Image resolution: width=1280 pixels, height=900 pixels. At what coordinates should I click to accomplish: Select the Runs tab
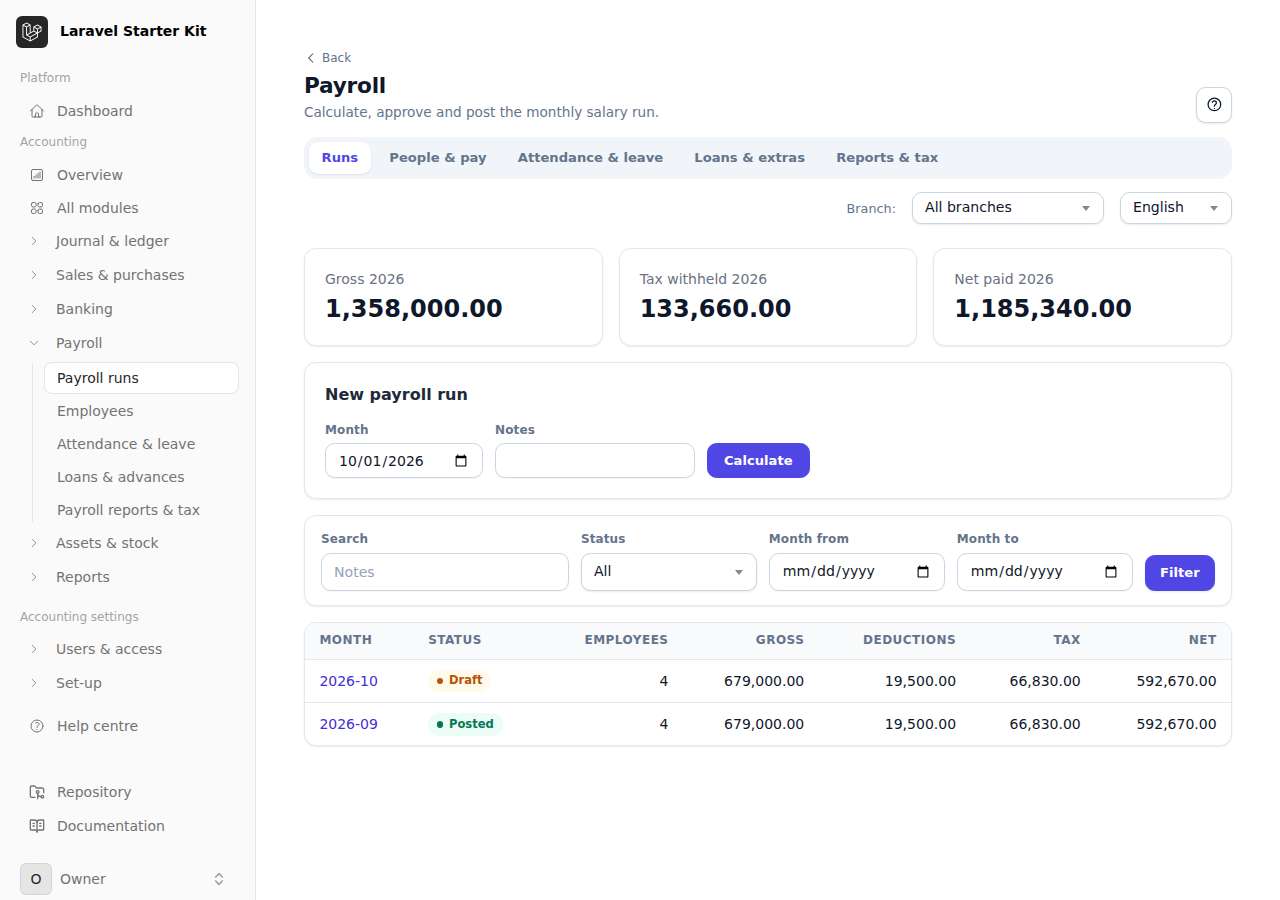(340, 158)
